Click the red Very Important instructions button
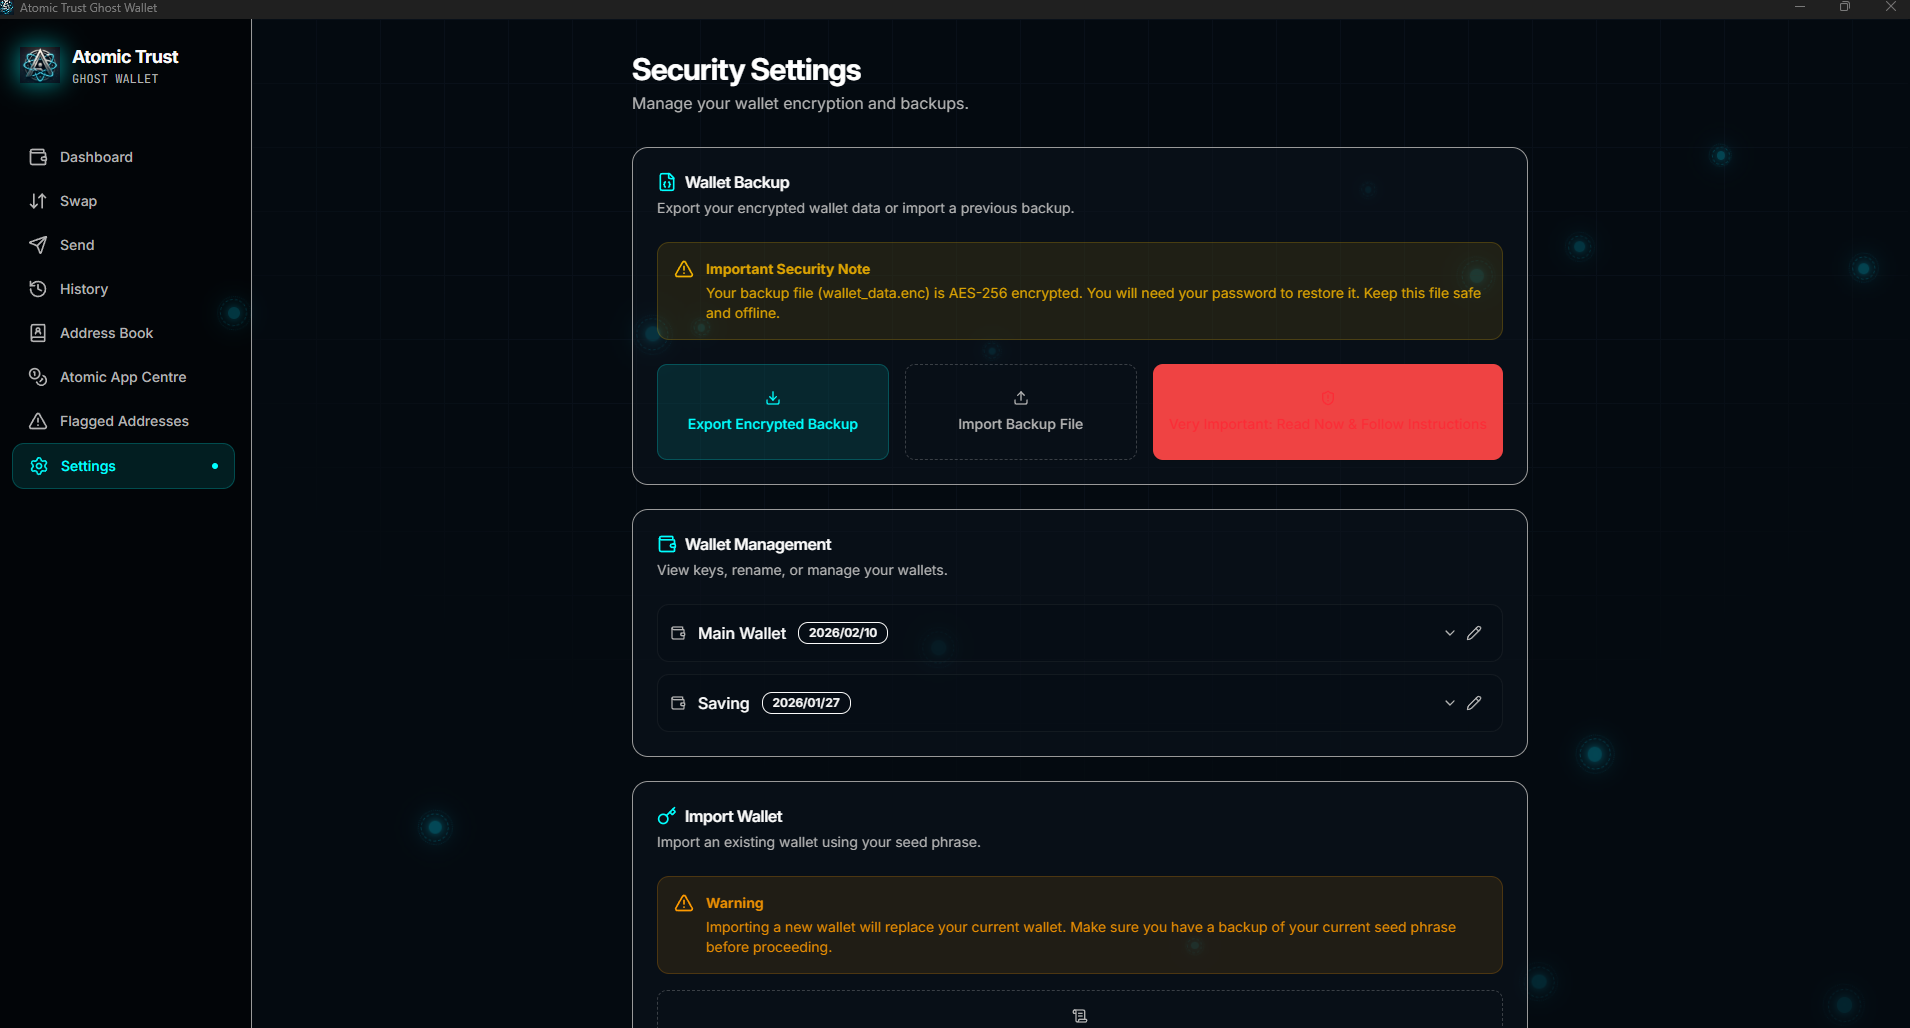1910x1028 pixels. pos(1328,412)
